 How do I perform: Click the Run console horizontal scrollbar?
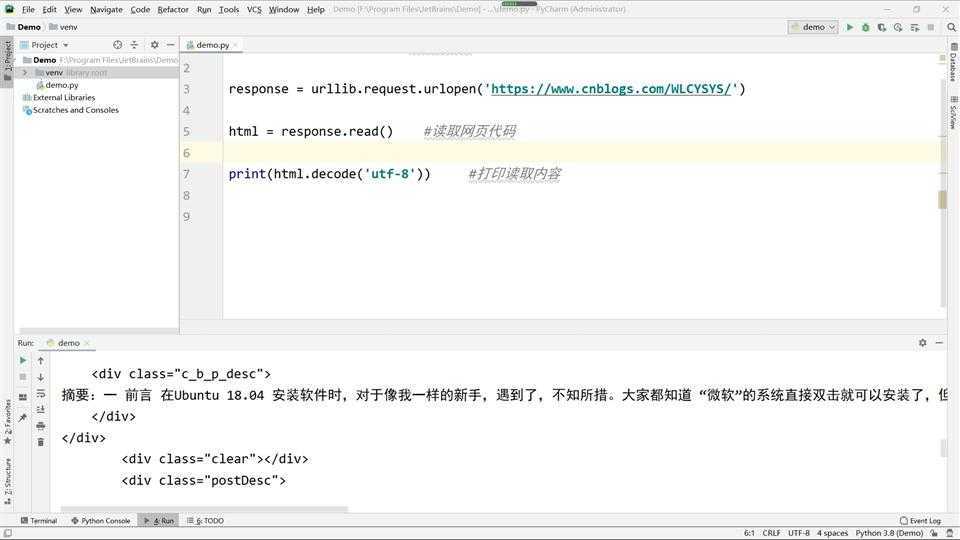pos(204,509)
